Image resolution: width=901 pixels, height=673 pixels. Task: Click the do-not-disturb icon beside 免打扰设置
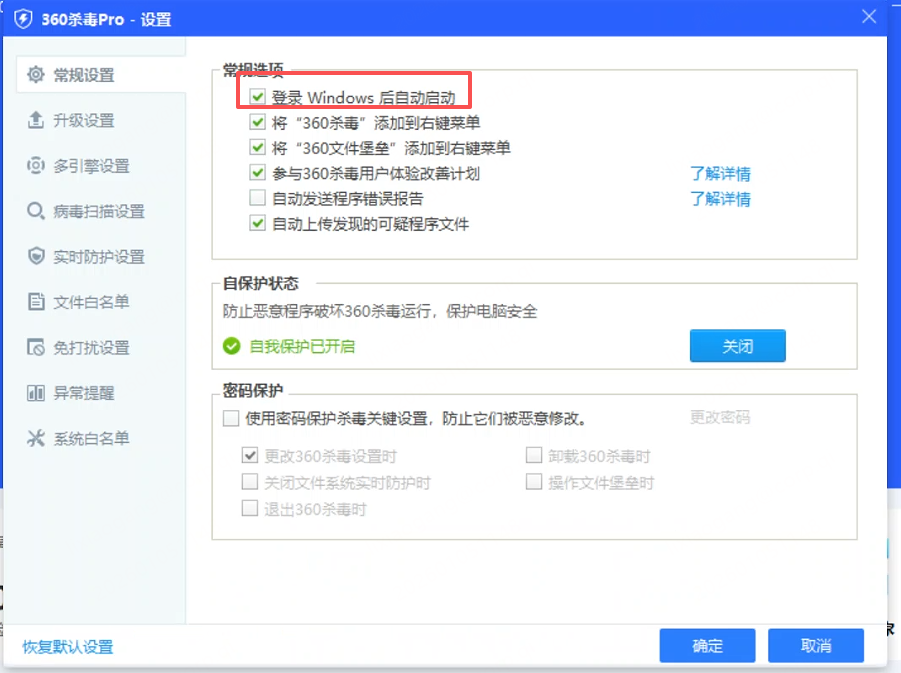tap(36, 348)
